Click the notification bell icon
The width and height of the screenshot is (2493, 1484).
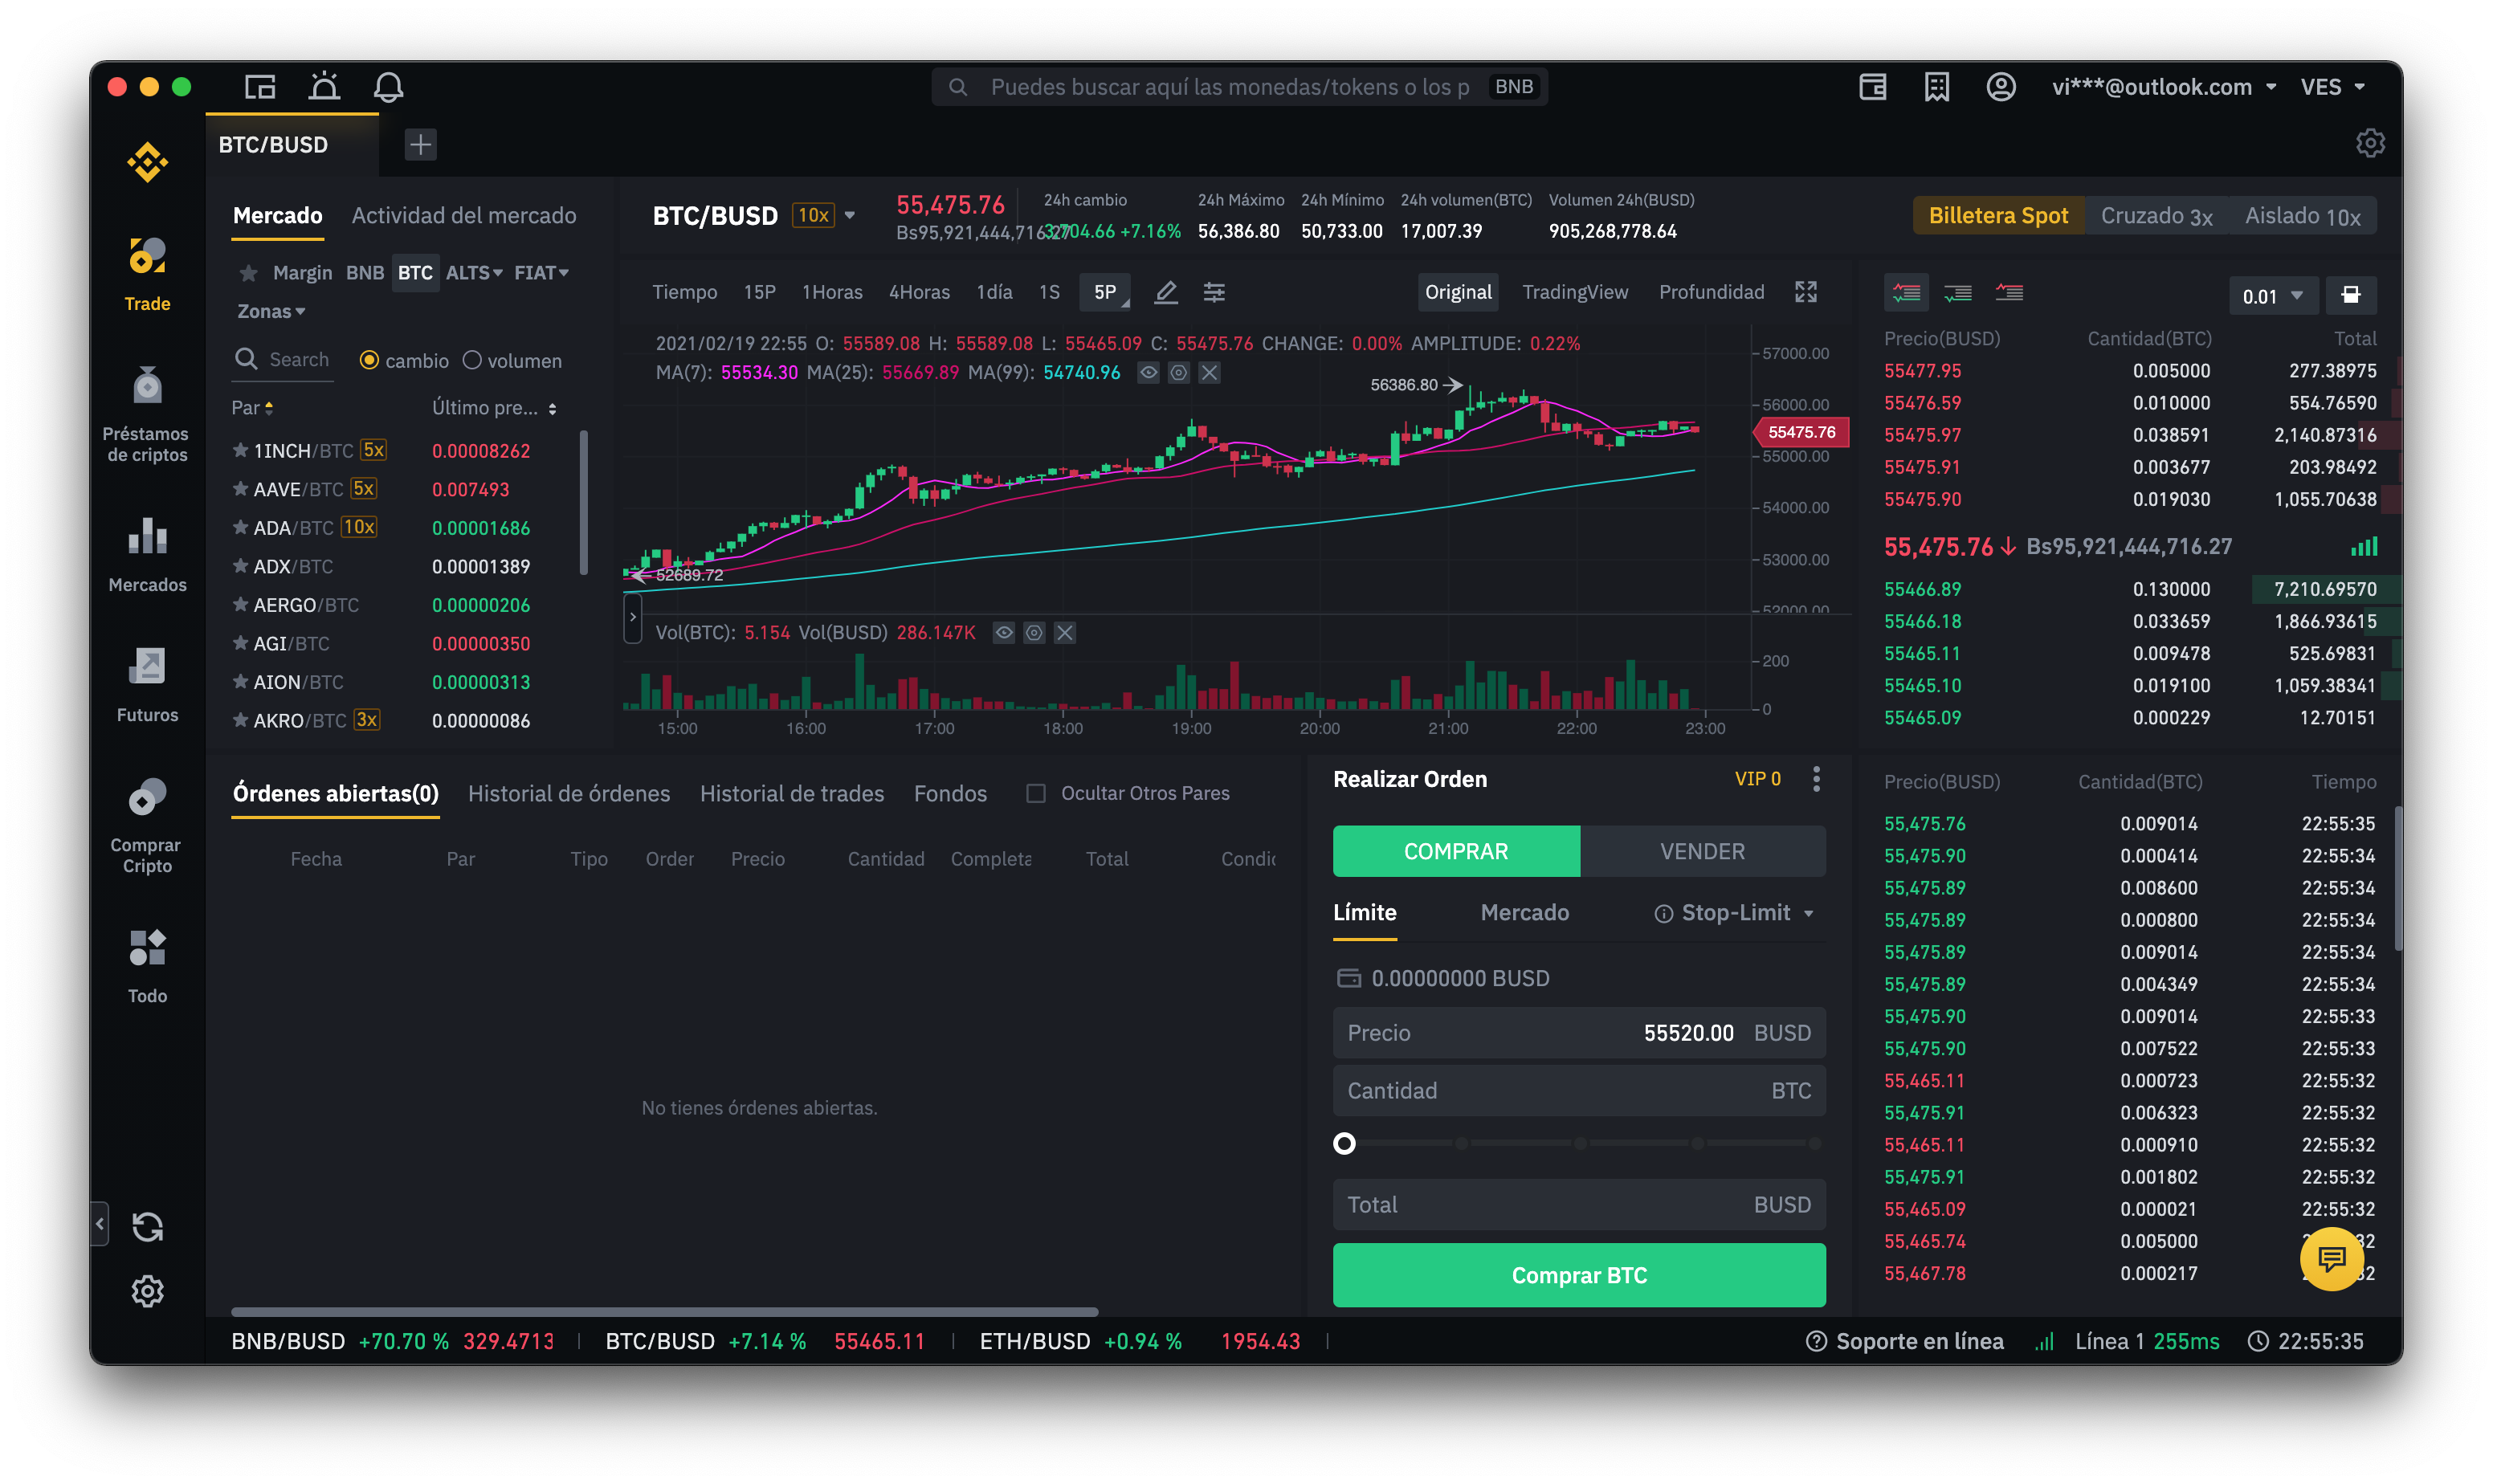(388, 87)
